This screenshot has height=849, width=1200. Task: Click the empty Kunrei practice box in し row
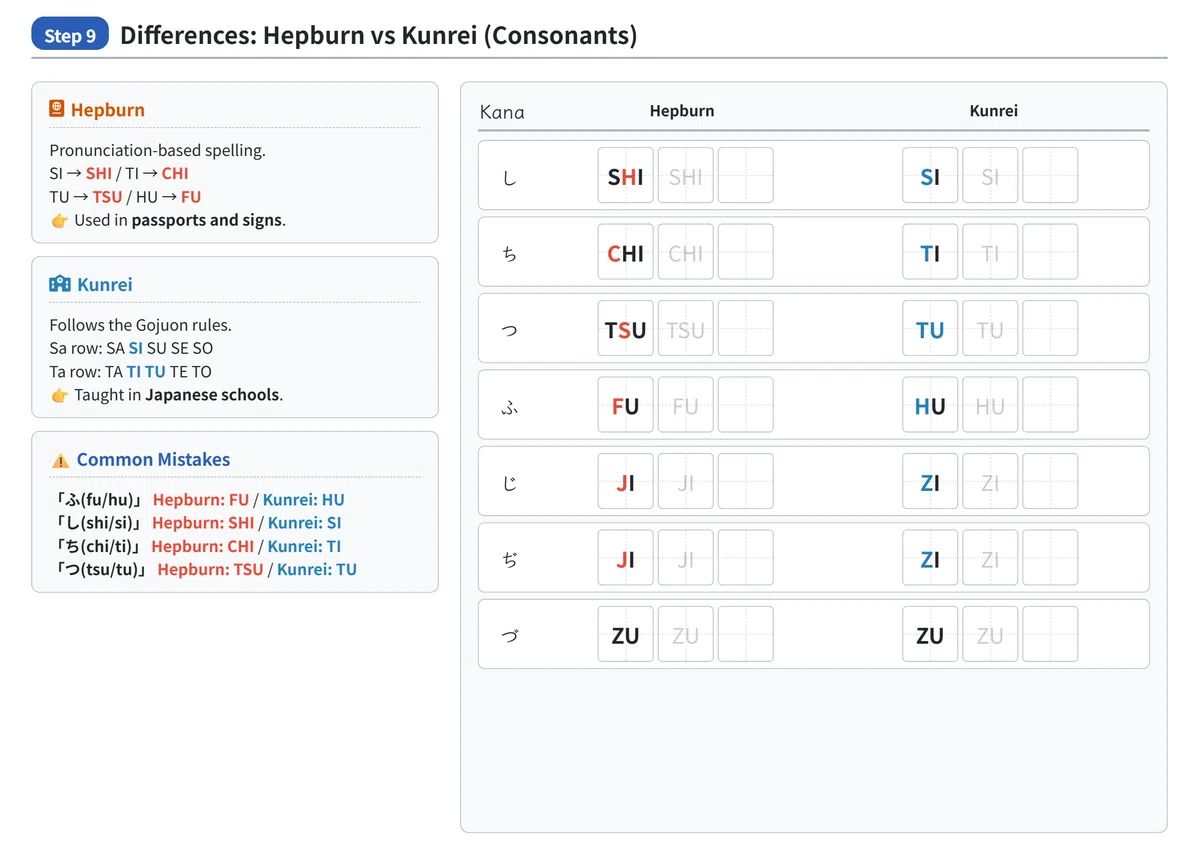(1050, 176)
